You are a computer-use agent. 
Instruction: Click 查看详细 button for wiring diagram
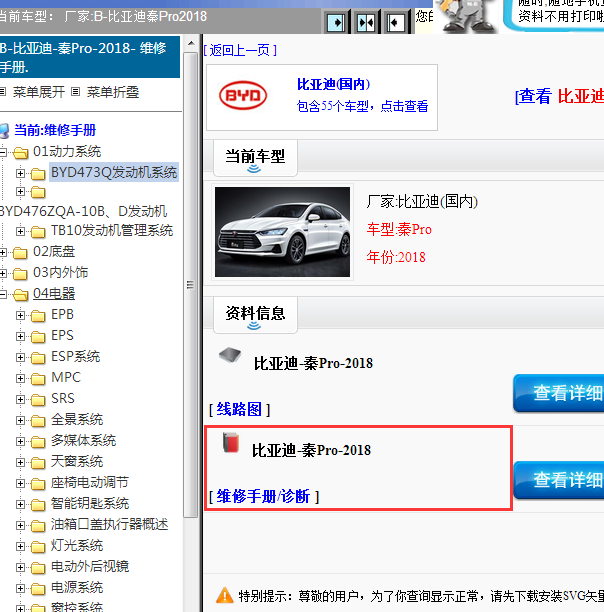[x=559, y=393]
